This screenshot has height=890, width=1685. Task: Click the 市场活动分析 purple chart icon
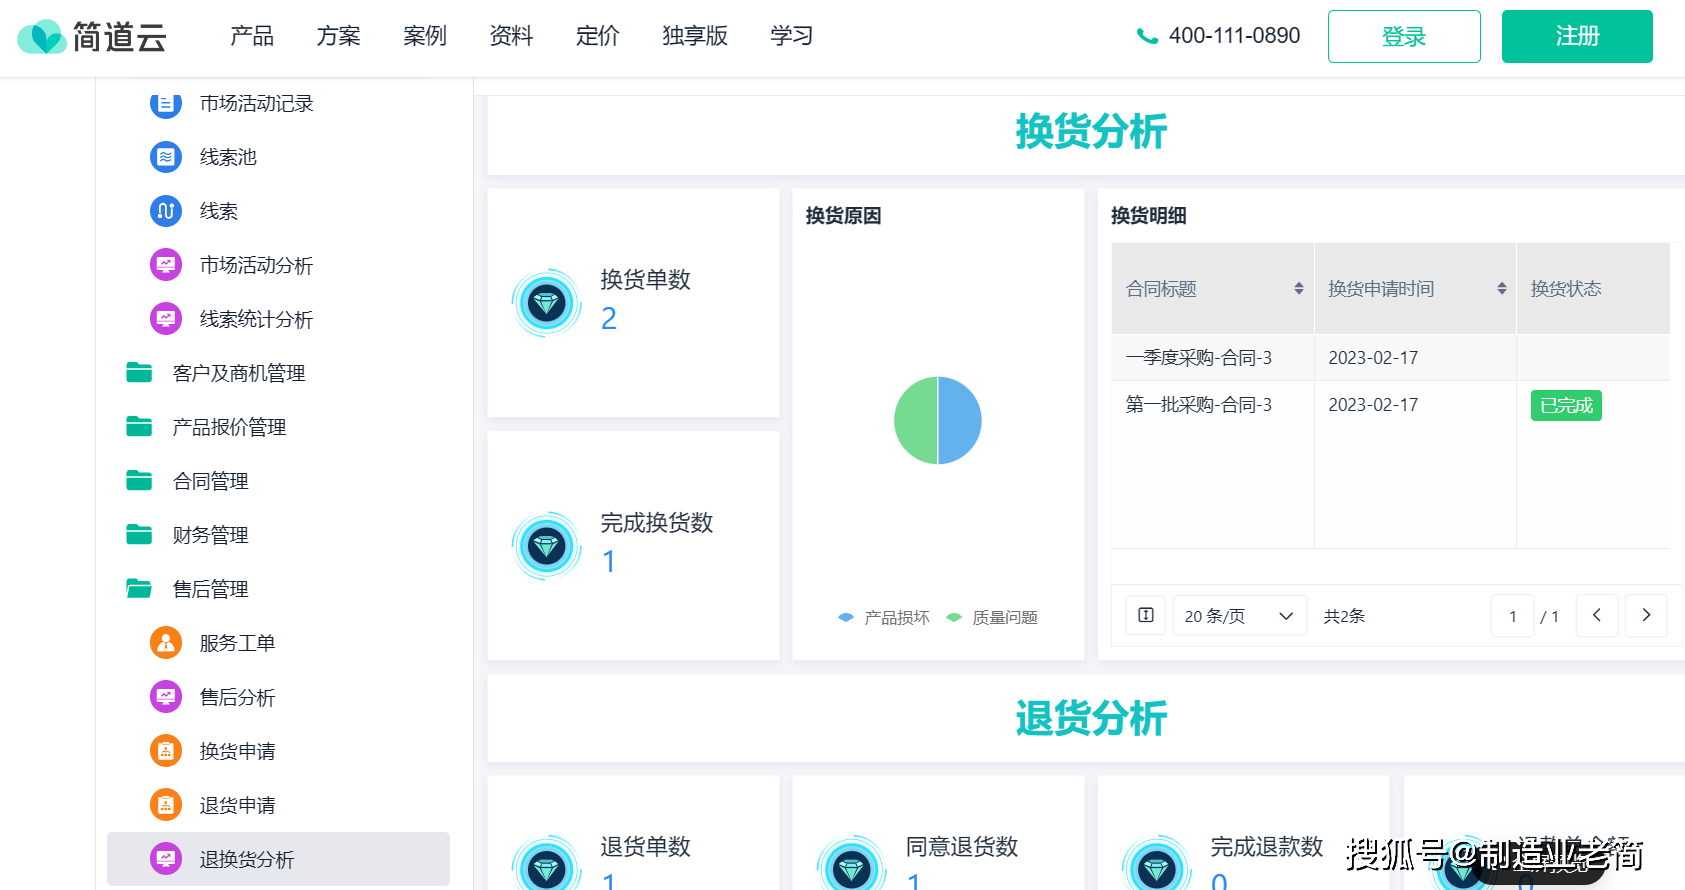point(166,265)
